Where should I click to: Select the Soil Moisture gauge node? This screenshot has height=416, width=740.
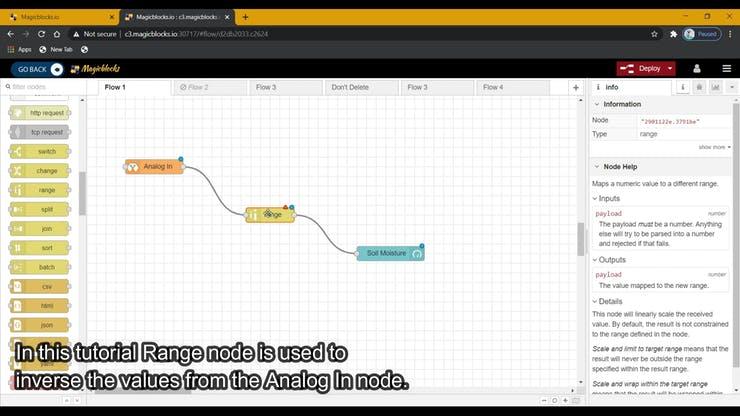point(389,253)
